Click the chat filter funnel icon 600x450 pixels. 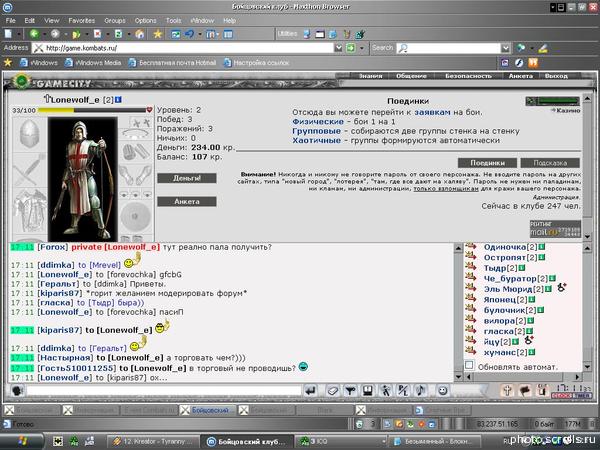(x=350, y=391)
